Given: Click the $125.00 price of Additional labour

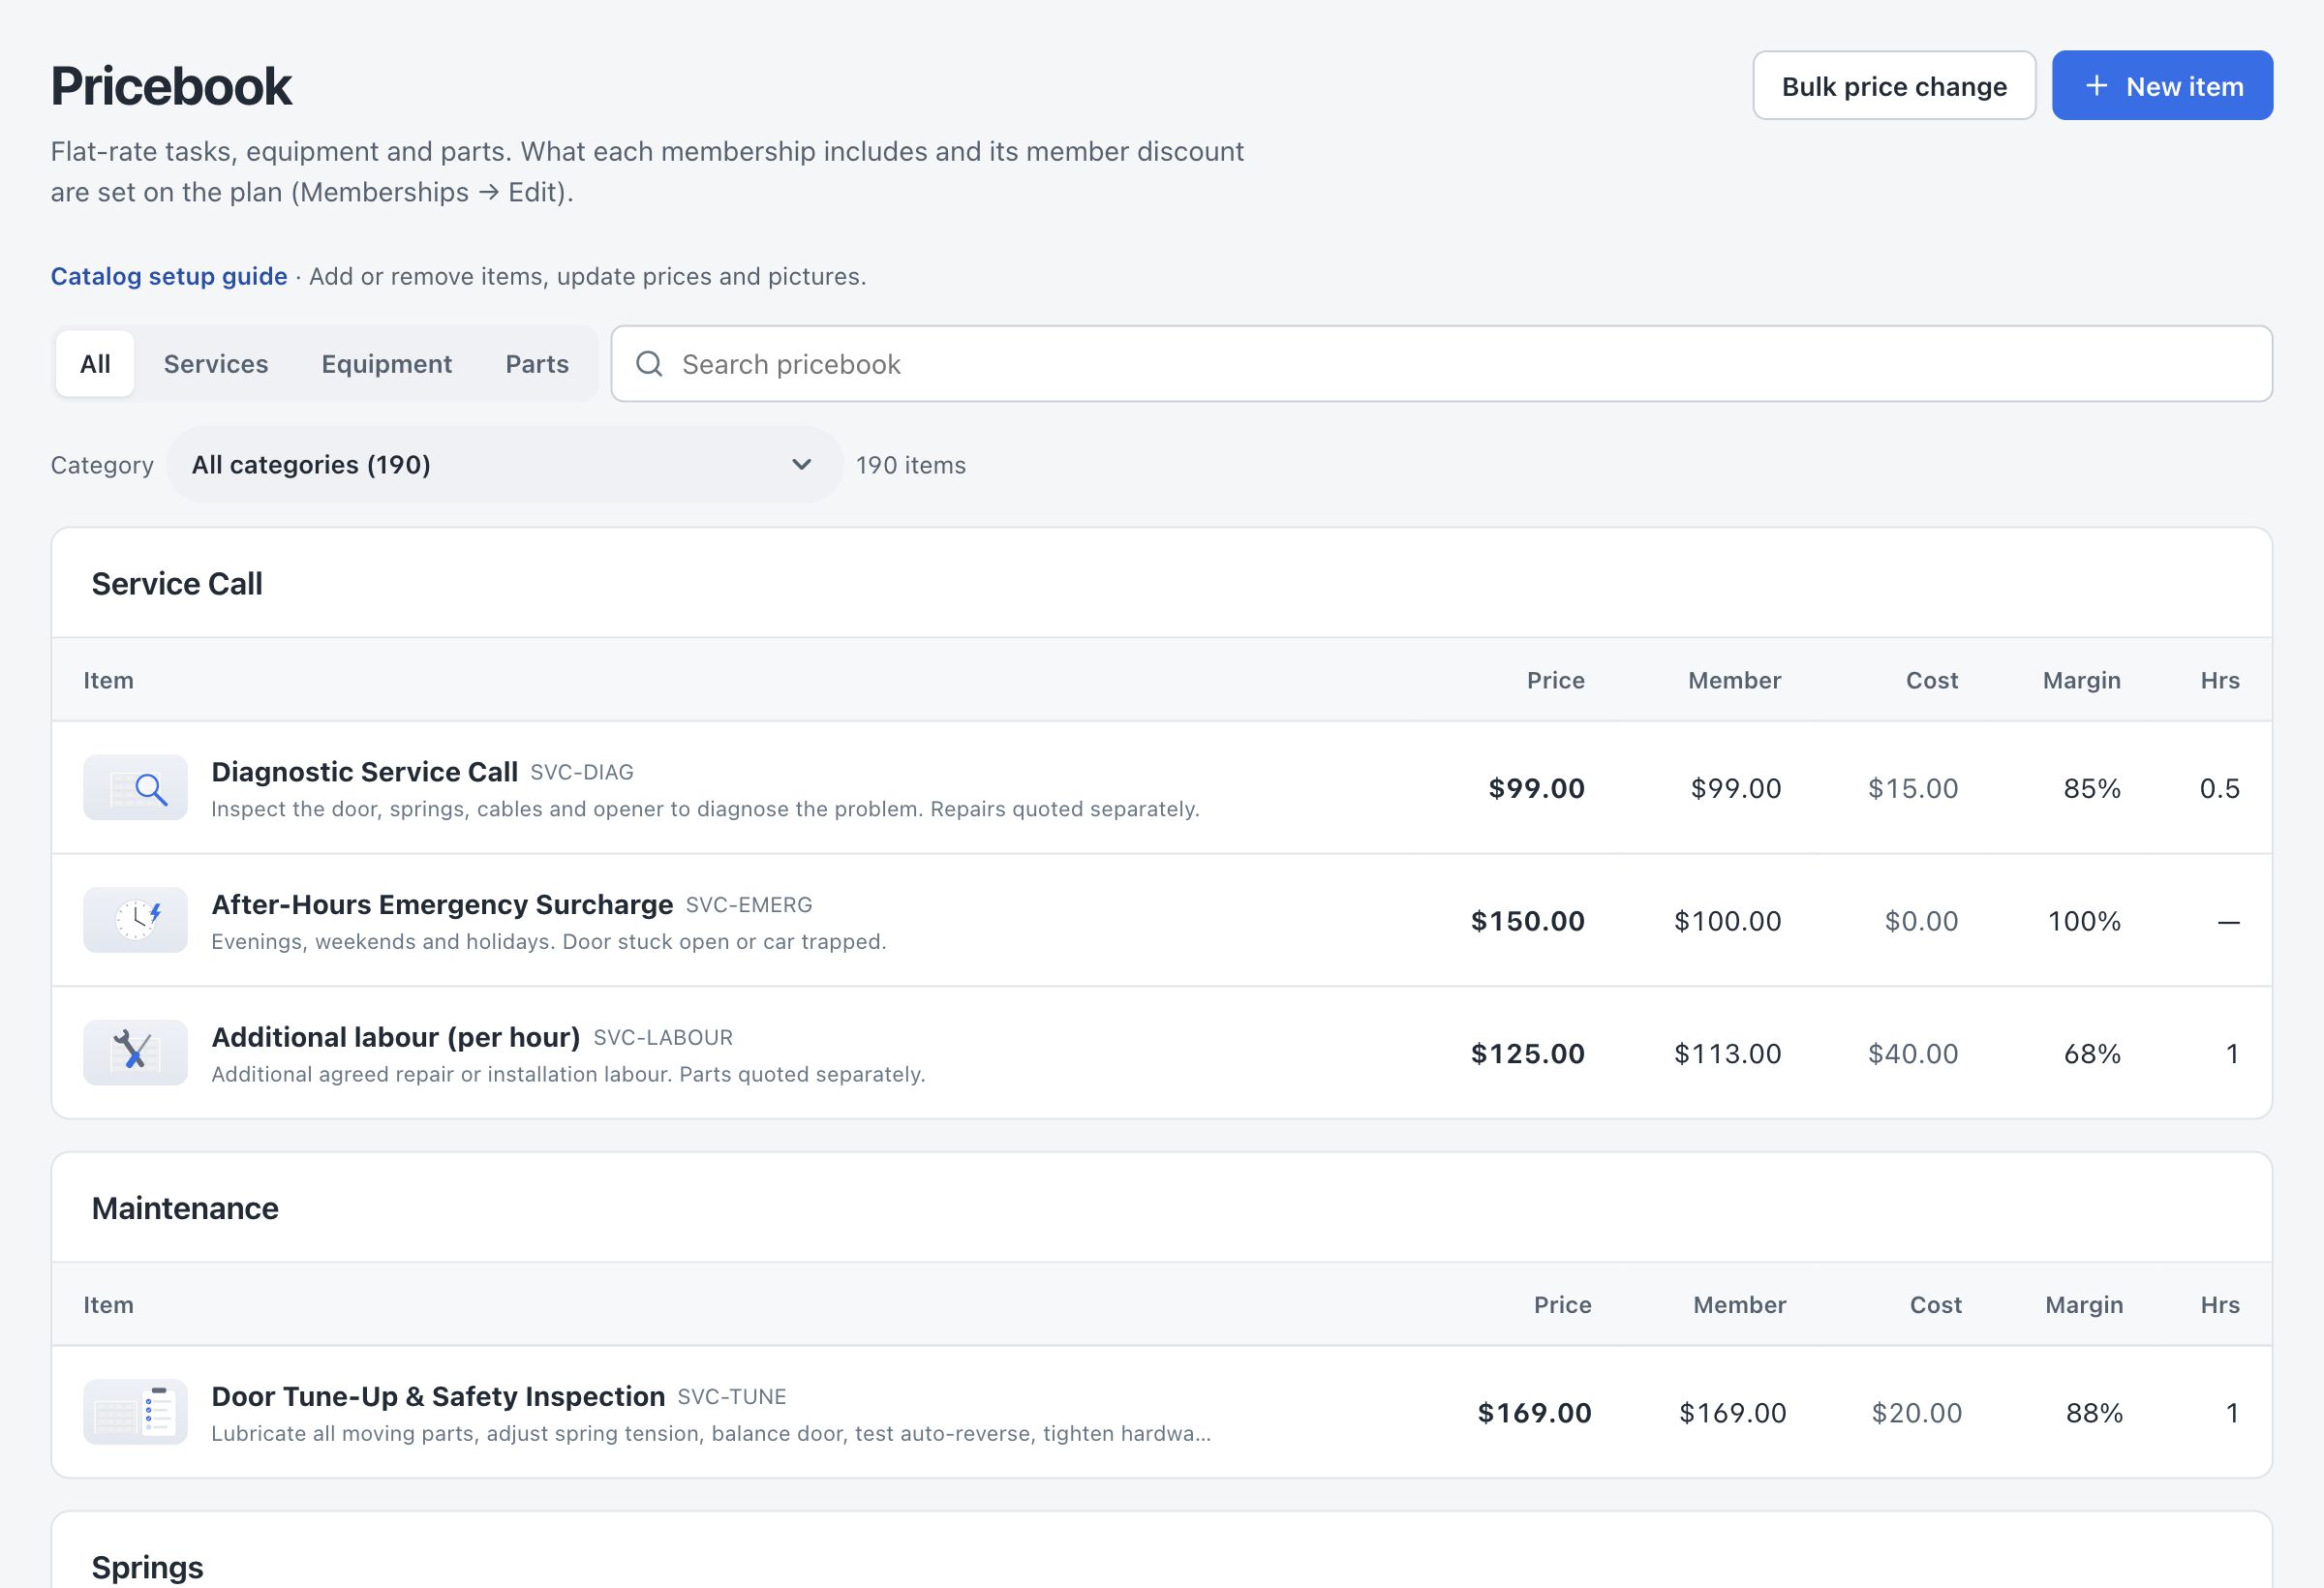Looking at the screenshot, I should point(1527,1053).
